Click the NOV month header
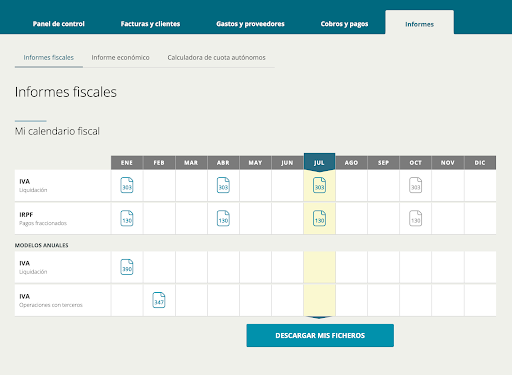The image size is (512, 375). [x=448, y=163]
